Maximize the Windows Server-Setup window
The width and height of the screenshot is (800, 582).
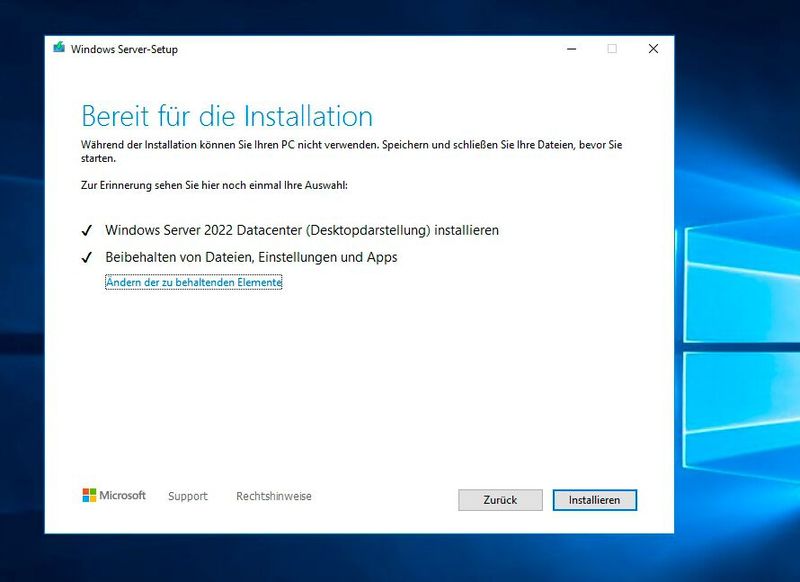coord(611,47)
